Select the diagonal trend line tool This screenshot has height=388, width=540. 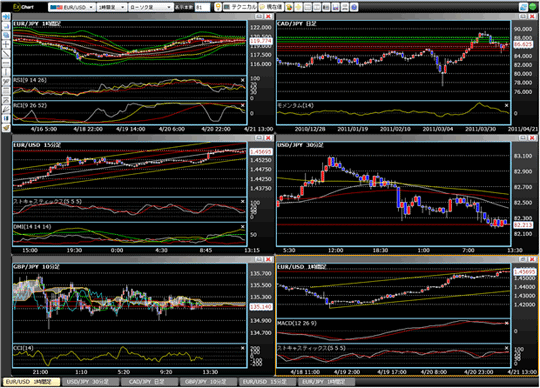(6, 54)
